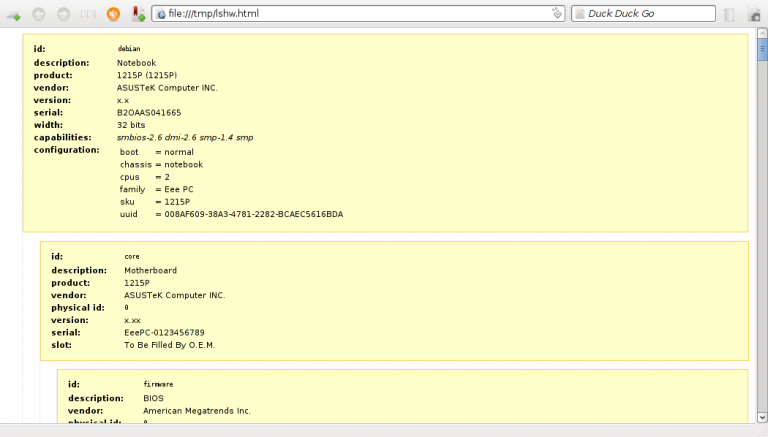The width and height of the screenshot is (768, 437).
Task: Select the Motherboard description text
Action: tap(150, 270)
